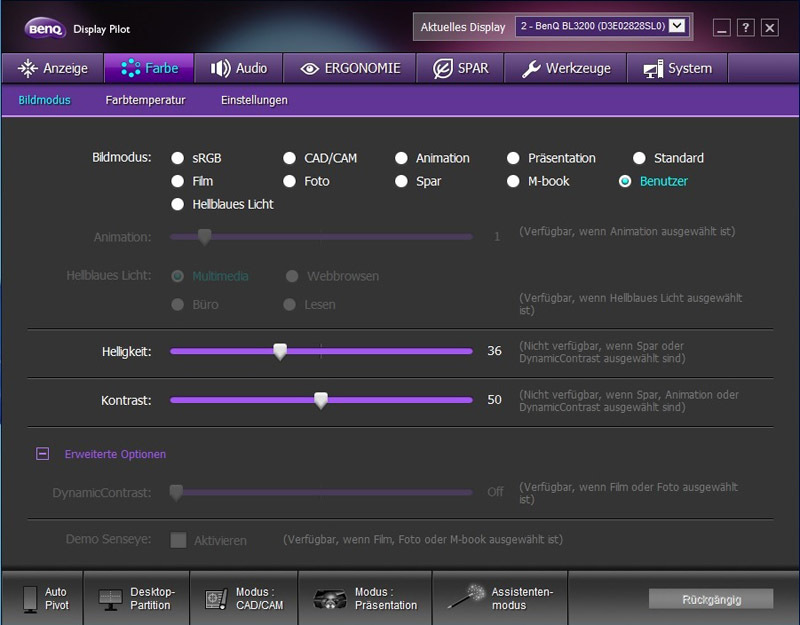Select the Benutzer picture mode
Viewport: 800px width, 625px height.
[x=625, y=181]
